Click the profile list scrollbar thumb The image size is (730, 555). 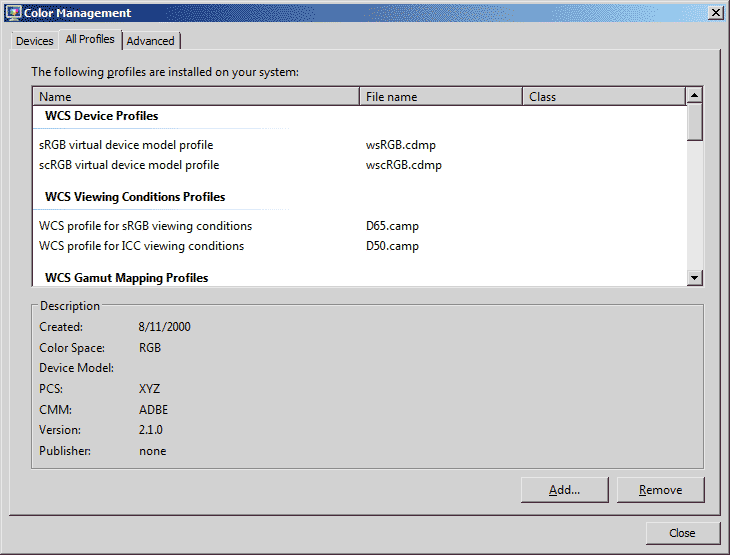pyautogui.click(x=695, y=122)
